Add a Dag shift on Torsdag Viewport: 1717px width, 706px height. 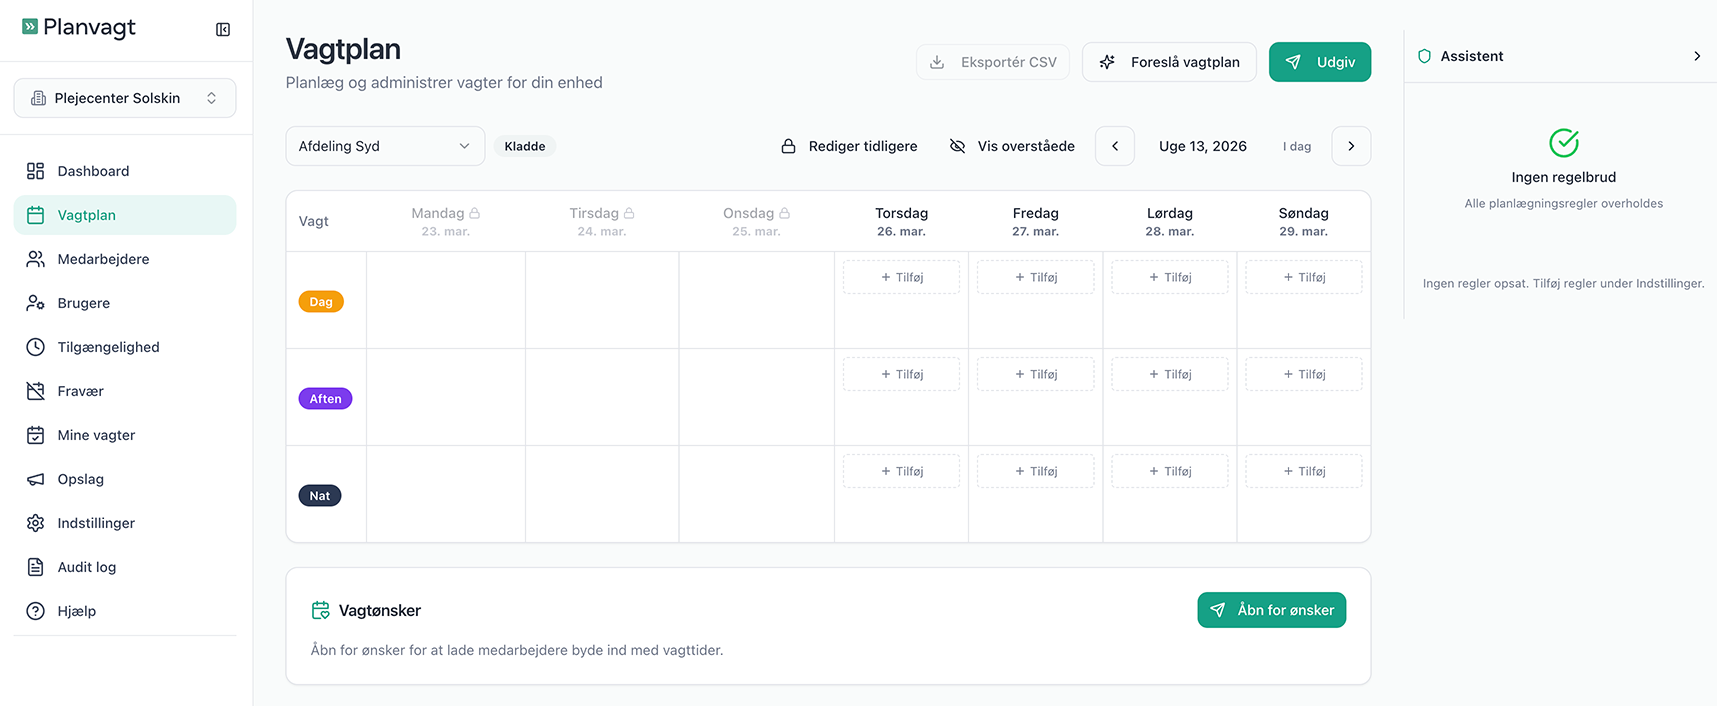click(x=901, y=277)
